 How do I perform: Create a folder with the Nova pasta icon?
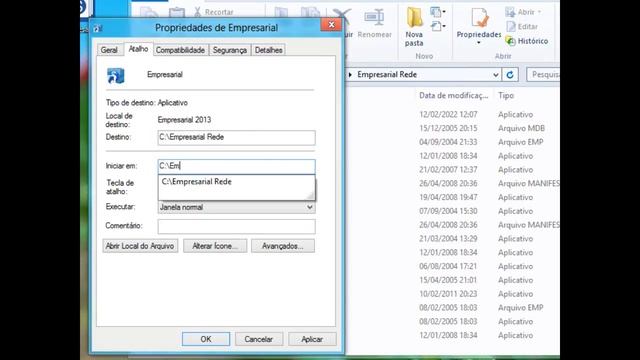pyautogui.click(x=414, y=18)
